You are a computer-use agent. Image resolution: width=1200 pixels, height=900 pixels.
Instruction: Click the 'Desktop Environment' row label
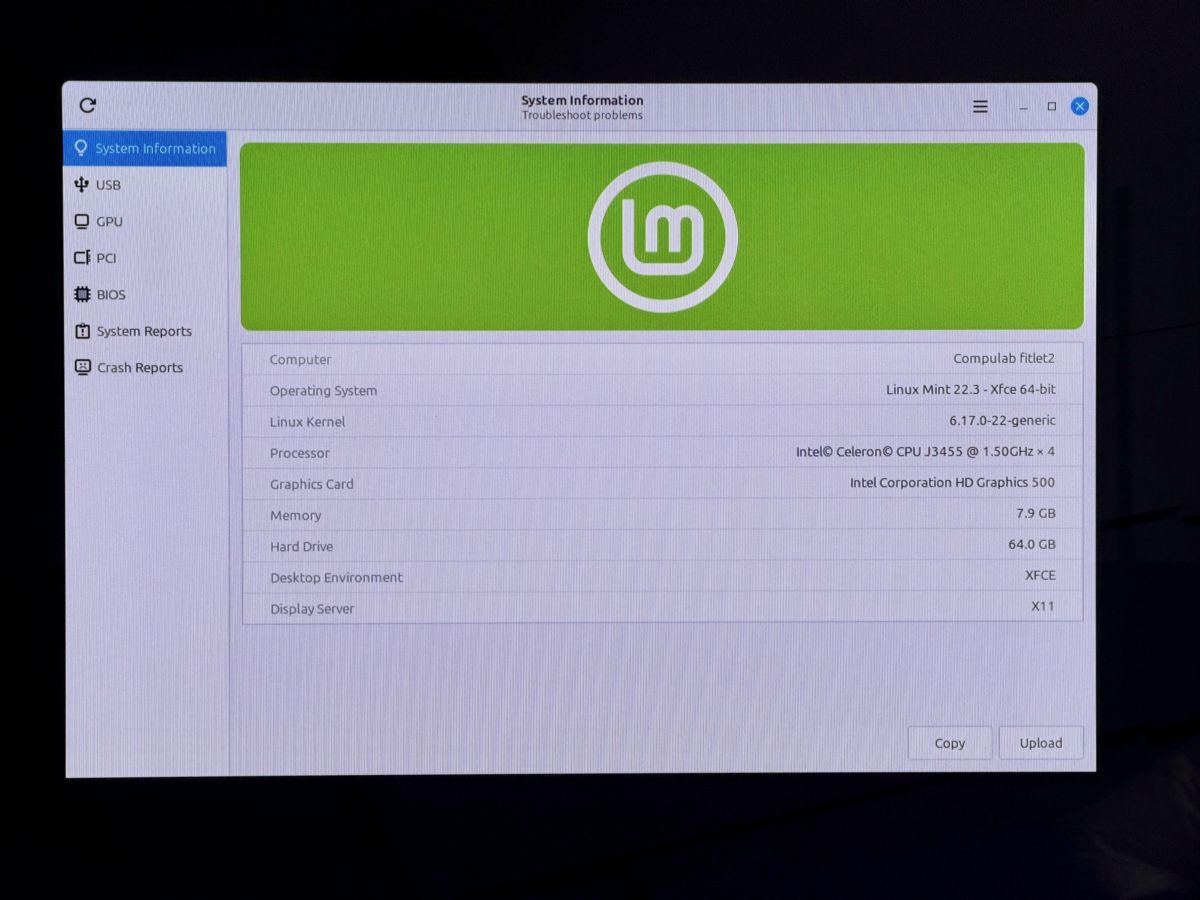[336, 578]
